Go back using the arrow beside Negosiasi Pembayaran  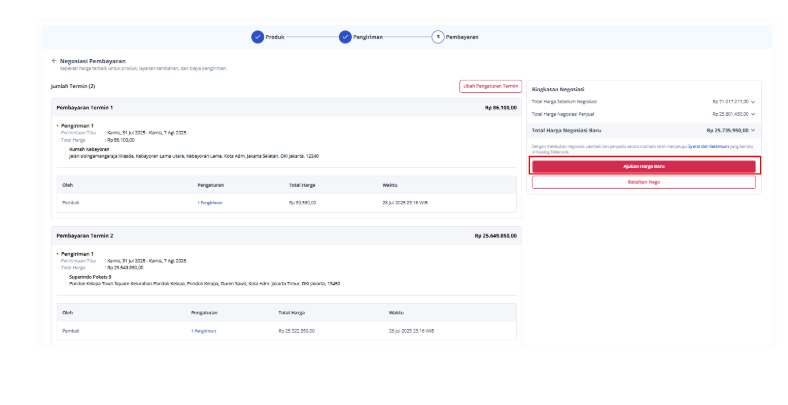click(x=54, y=61)
